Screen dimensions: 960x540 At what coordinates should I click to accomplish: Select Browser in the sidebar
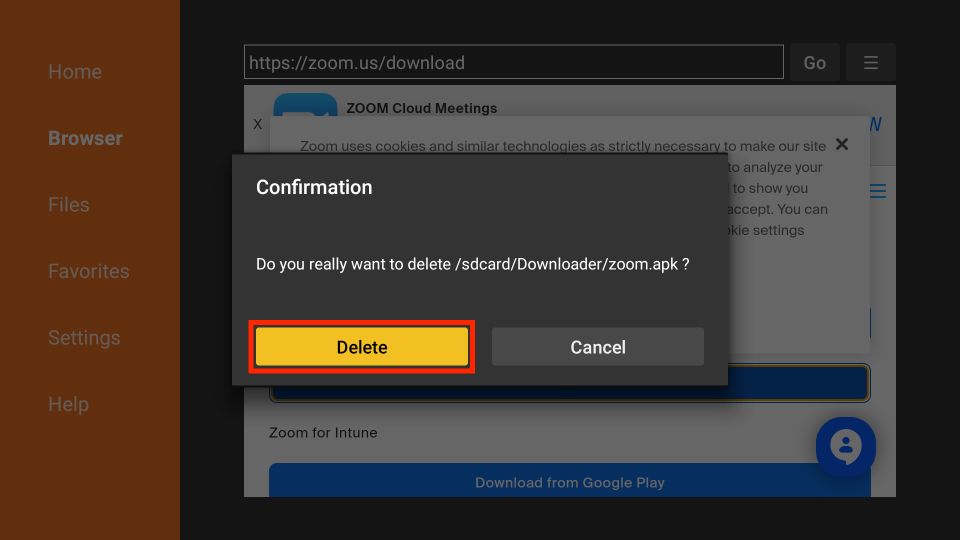(x=85, y=138)
